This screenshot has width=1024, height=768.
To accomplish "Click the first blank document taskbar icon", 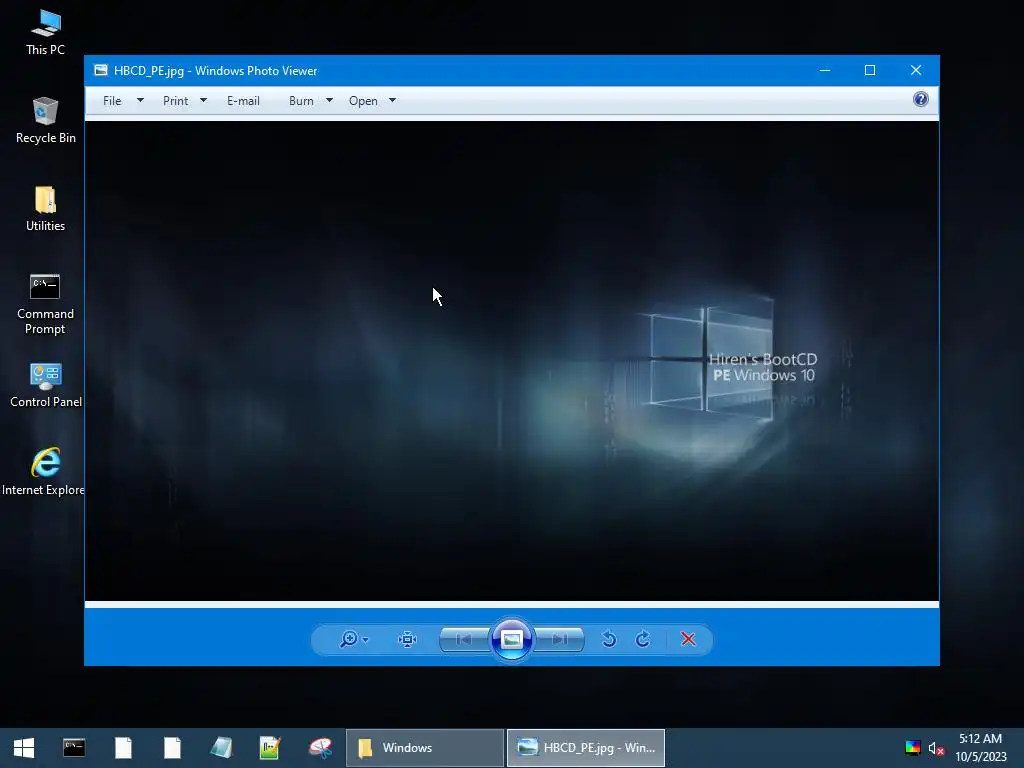I will 123,748.
